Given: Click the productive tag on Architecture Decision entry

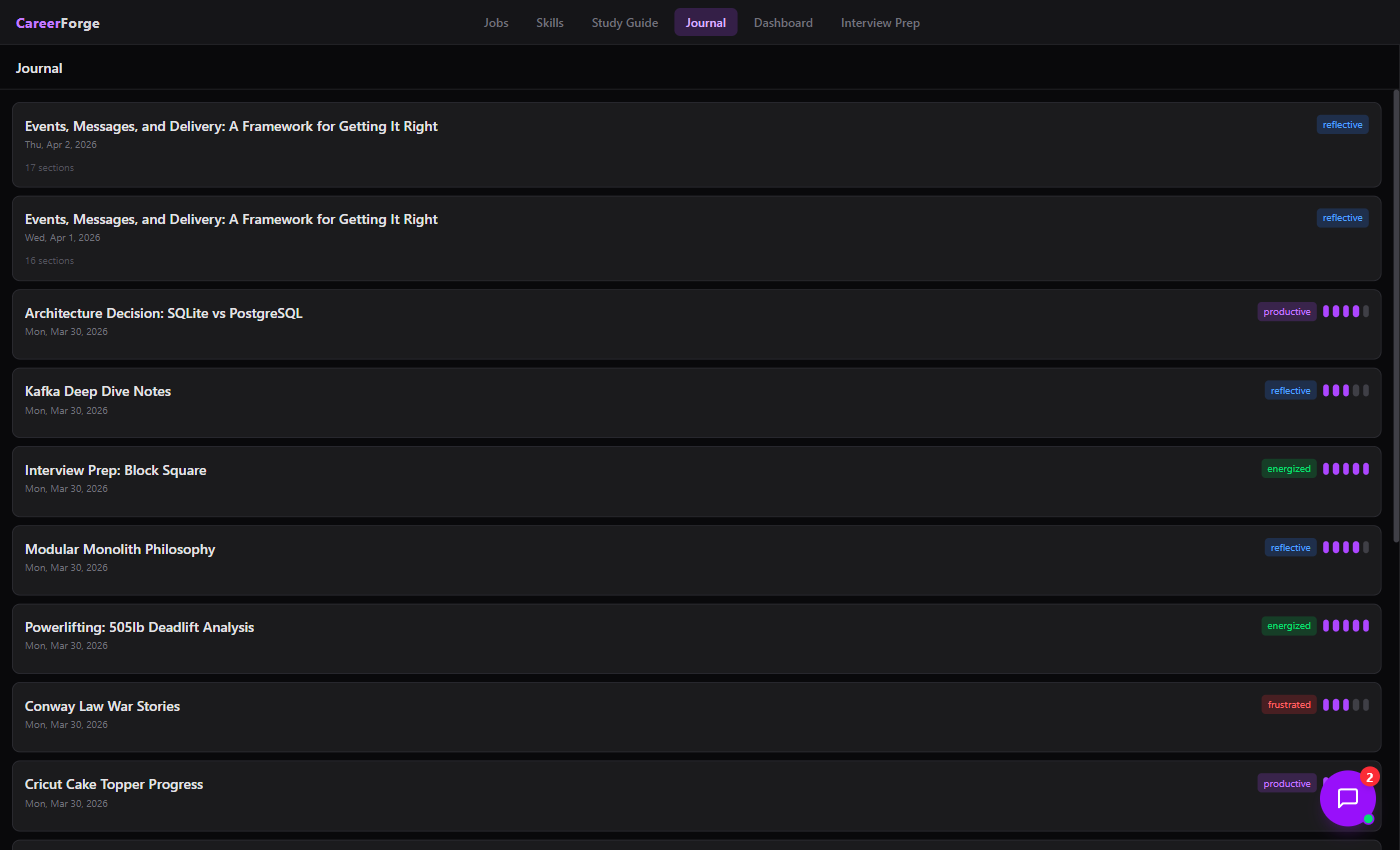Looking at the screenshot, I should tap(1287, 312).
